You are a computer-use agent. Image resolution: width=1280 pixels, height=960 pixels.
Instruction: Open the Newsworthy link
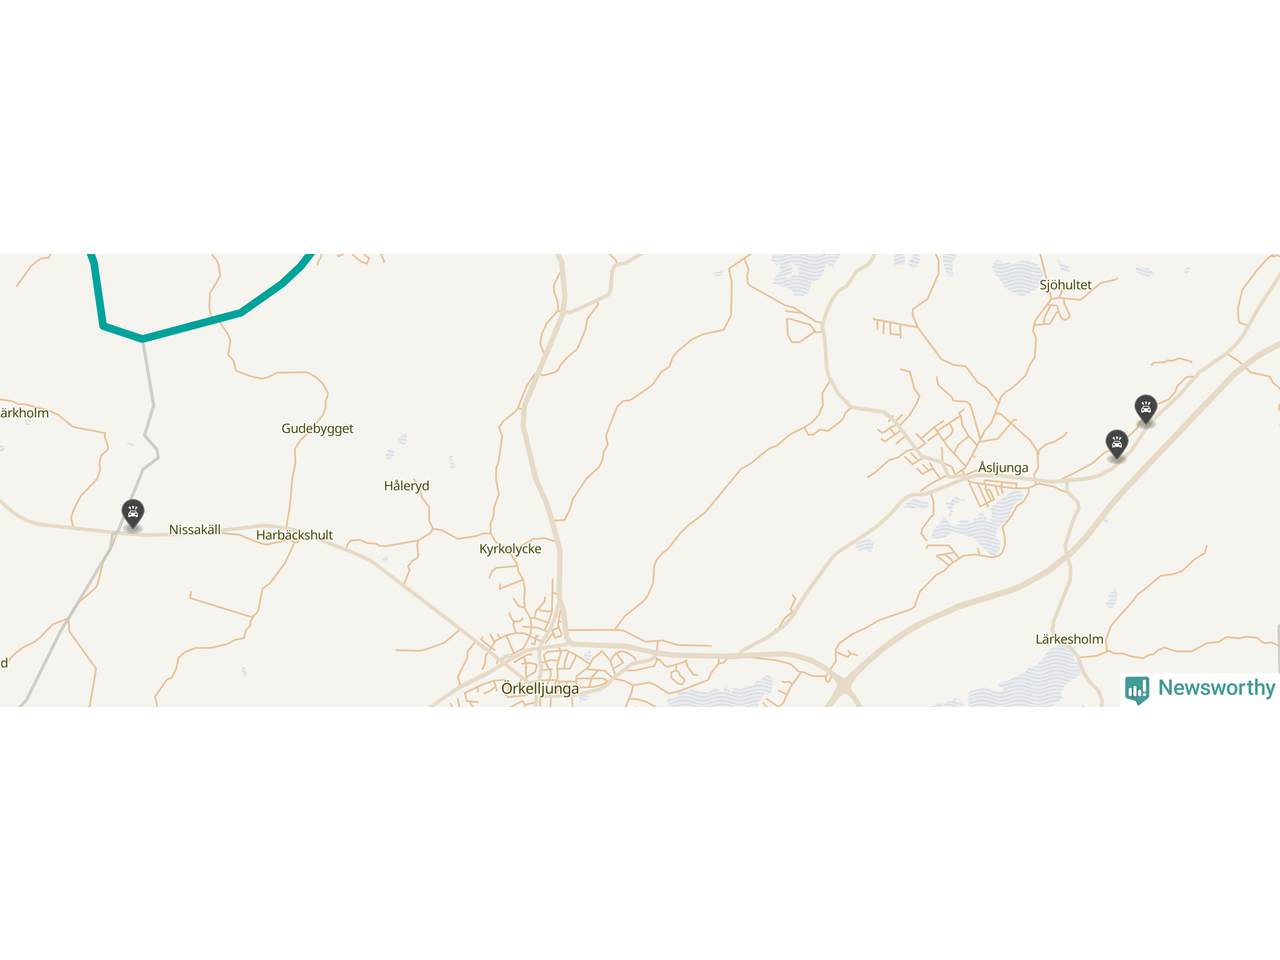pos(1200,688)
